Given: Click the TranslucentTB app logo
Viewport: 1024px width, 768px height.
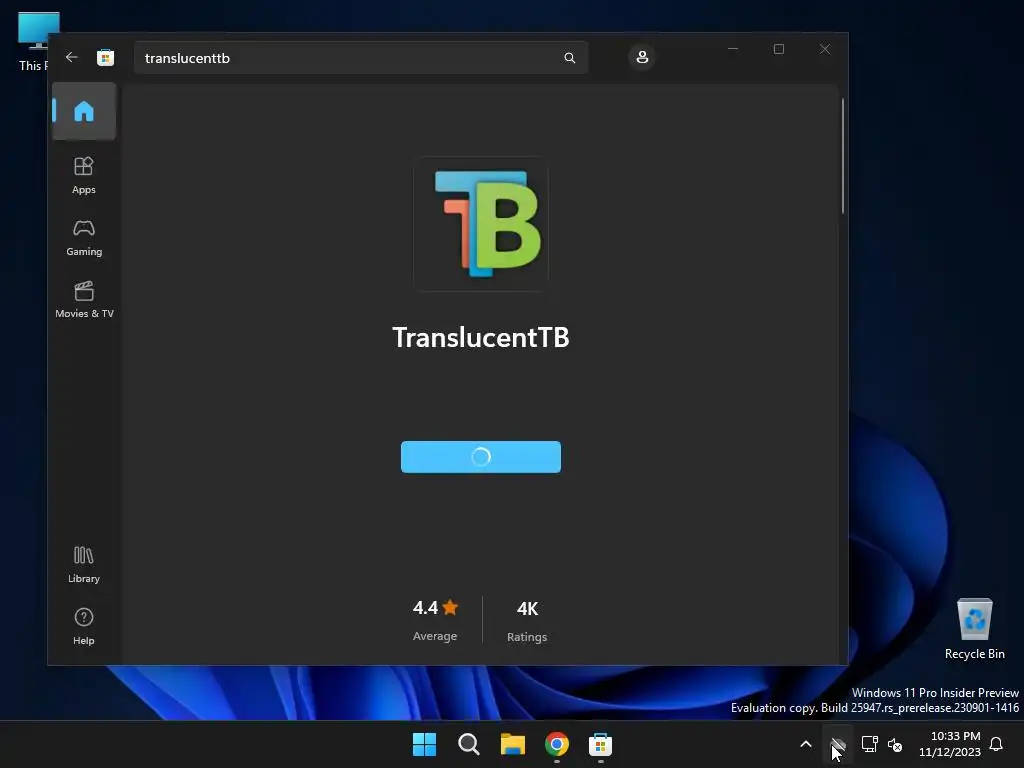Looking at the screenshot, I should 481,223.
